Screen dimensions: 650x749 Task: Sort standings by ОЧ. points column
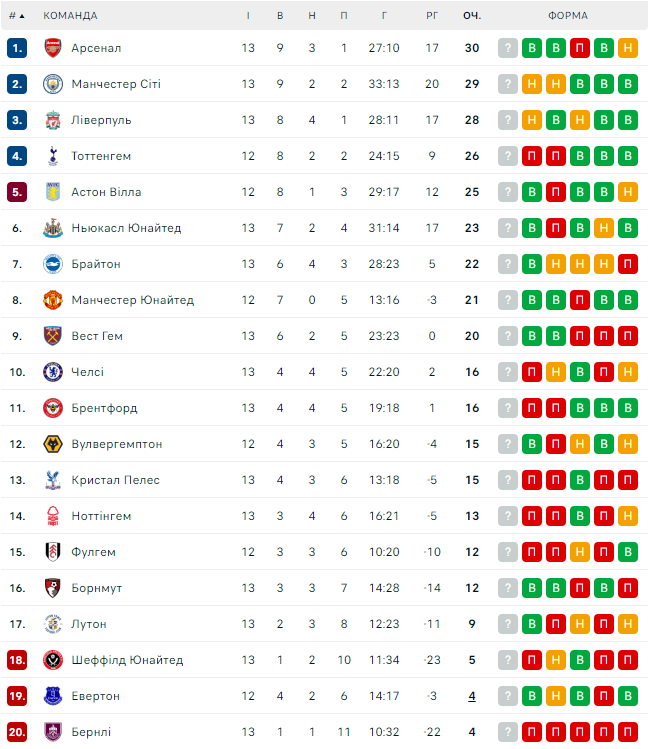pos(472,16)
